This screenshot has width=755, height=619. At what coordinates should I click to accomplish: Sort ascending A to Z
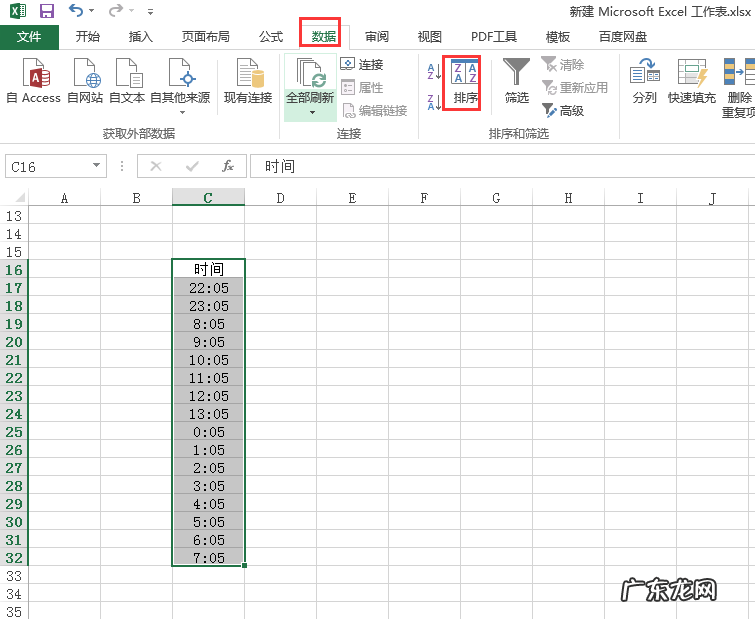(434, 72)
